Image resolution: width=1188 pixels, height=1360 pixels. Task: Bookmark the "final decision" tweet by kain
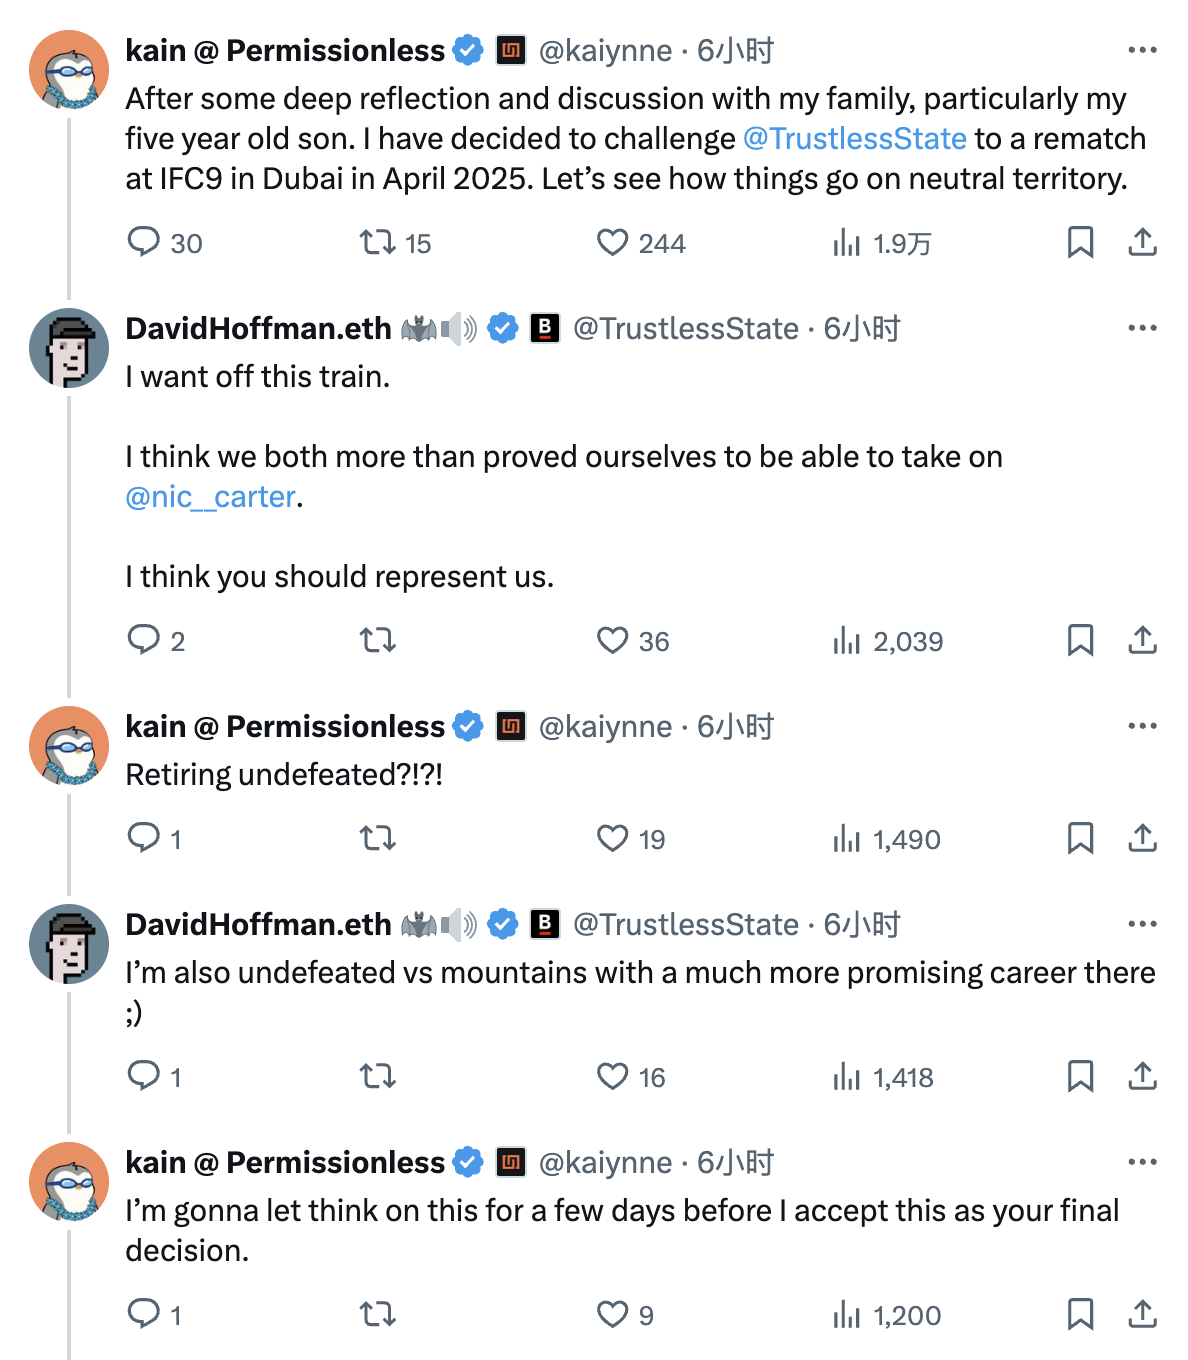[1080, 1314]
